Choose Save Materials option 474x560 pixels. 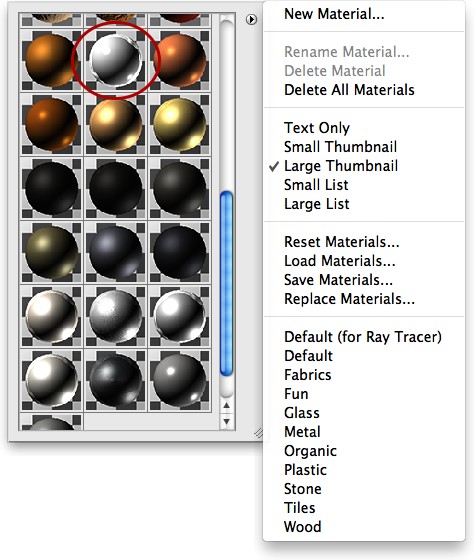coord(338,280)
